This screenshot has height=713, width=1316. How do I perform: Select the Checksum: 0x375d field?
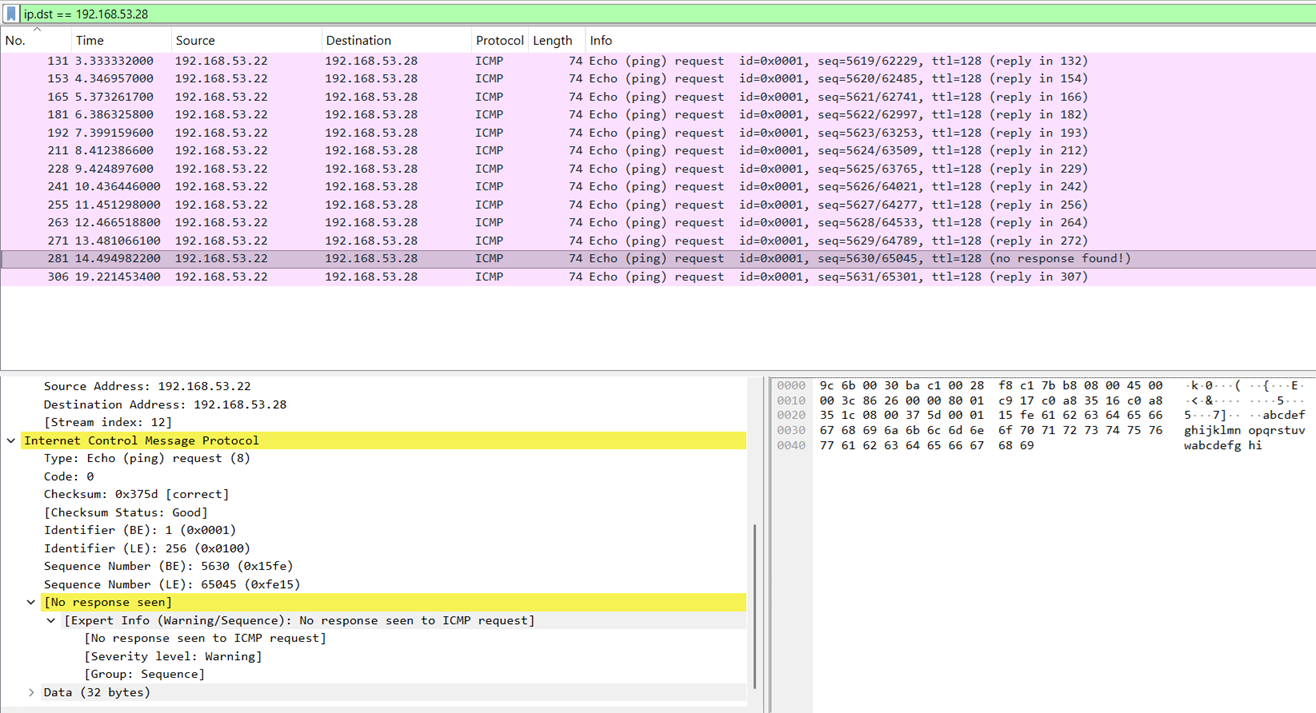tap(136, 495)
